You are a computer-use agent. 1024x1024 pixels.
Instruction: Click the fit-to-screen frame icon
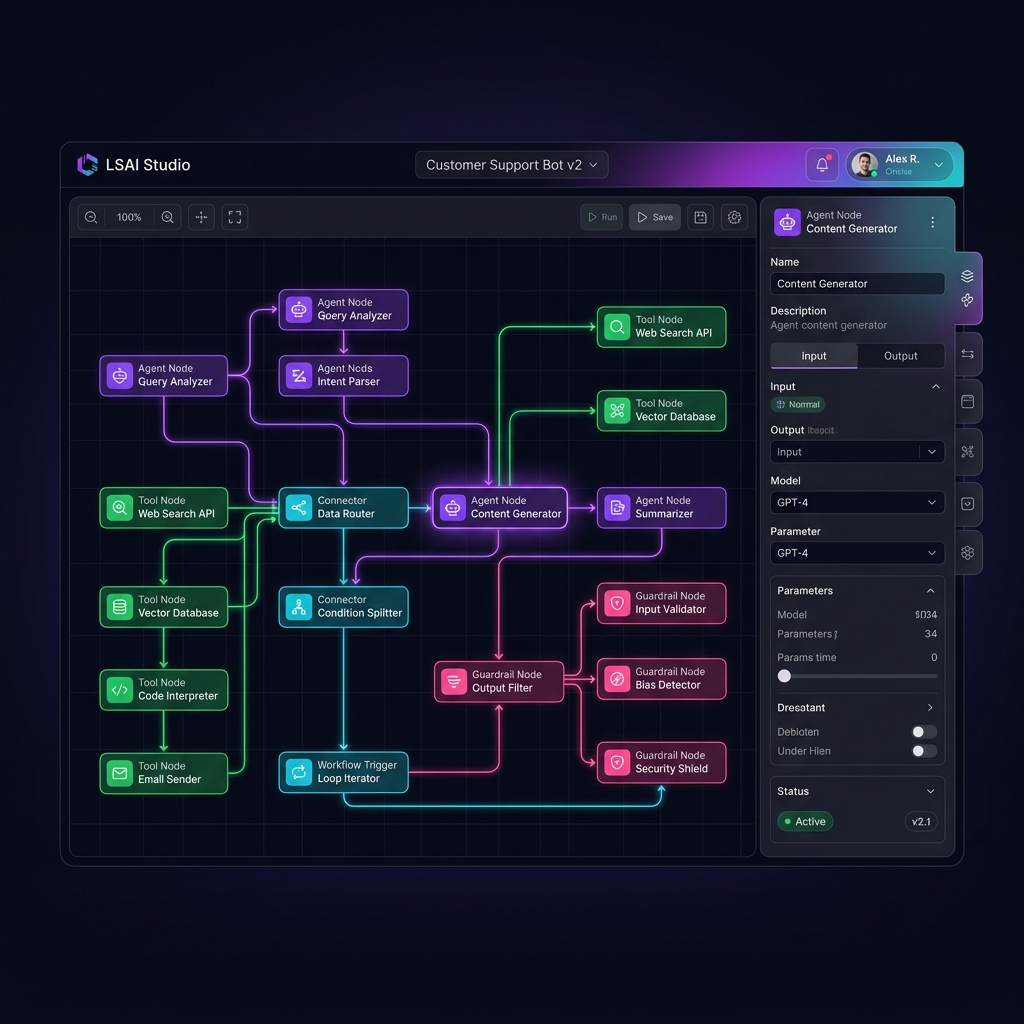(234, 217)
